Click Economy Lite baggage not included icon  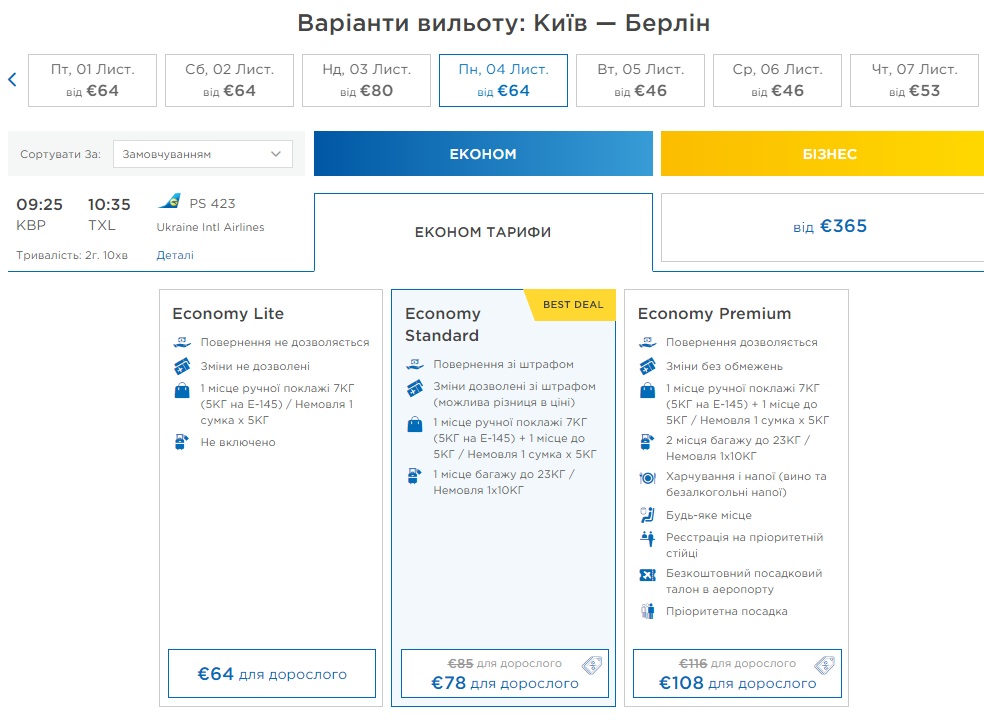click(181, 442)
